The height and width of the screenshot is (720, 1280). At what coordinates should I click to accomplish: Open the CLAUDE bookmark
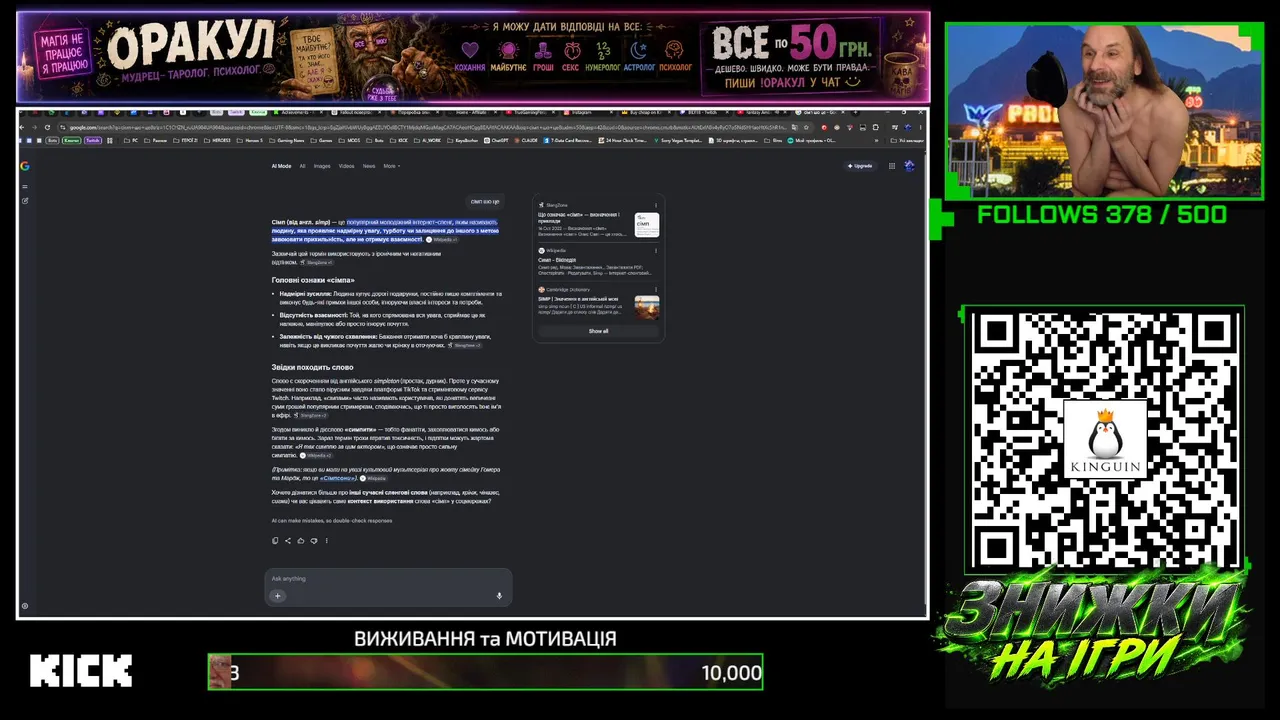click(x=526, y=140)
